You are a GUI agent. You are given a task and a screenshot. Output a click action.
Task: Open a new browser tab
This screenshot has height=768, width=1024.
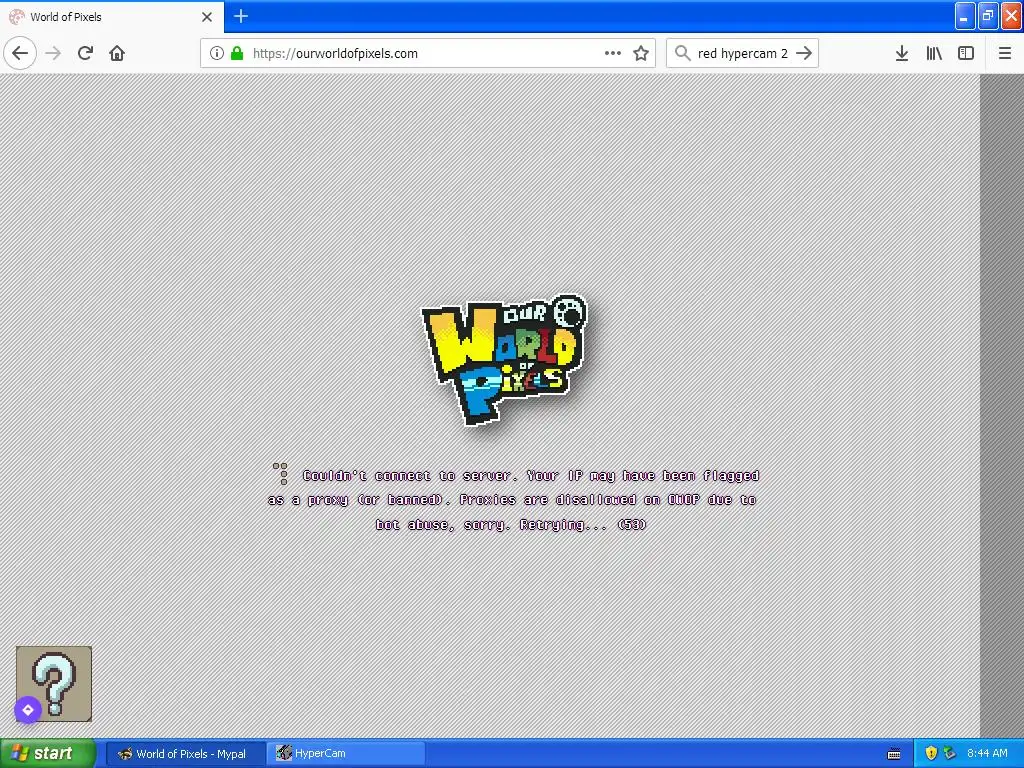coord(240,16)
